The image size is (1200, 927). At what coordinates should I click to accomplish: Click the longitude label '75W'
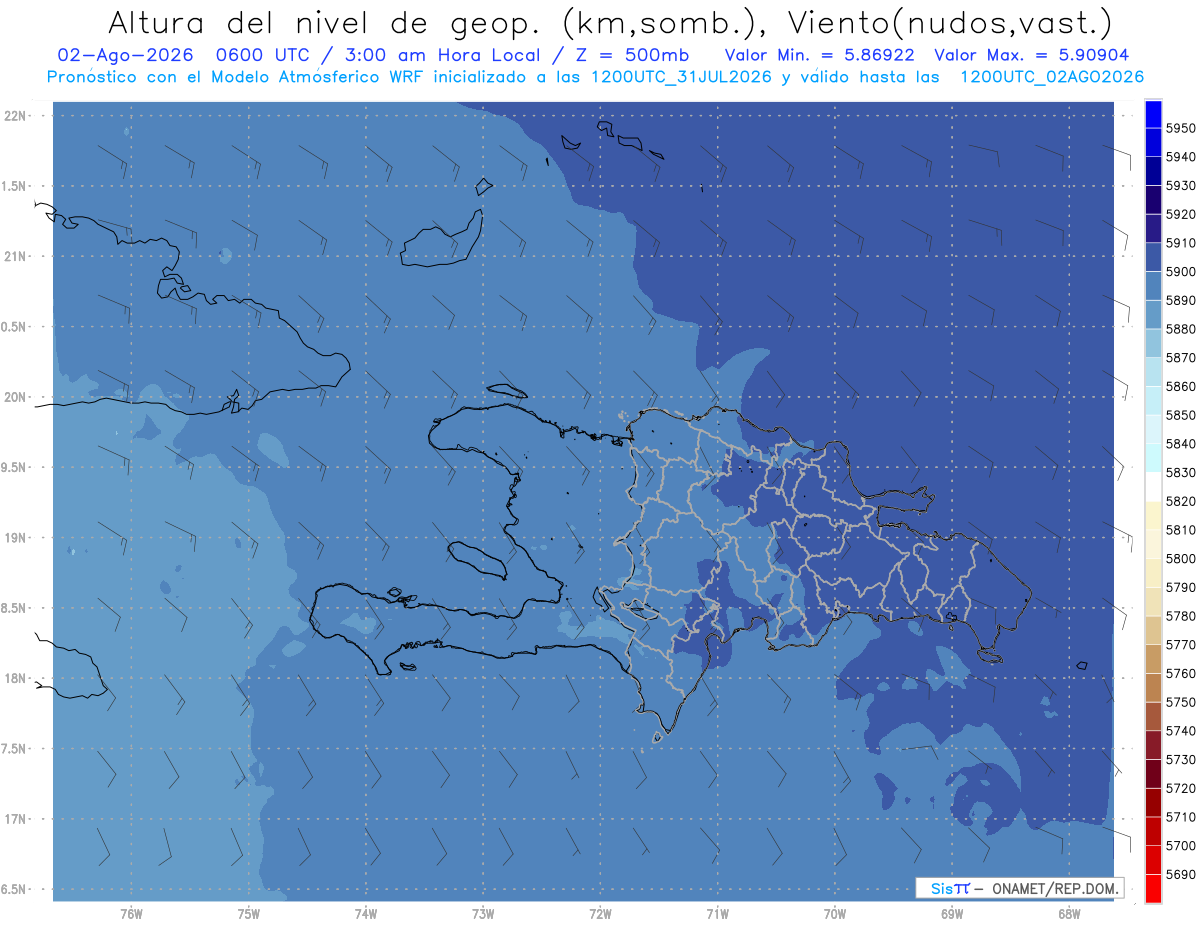pos(249,913)
